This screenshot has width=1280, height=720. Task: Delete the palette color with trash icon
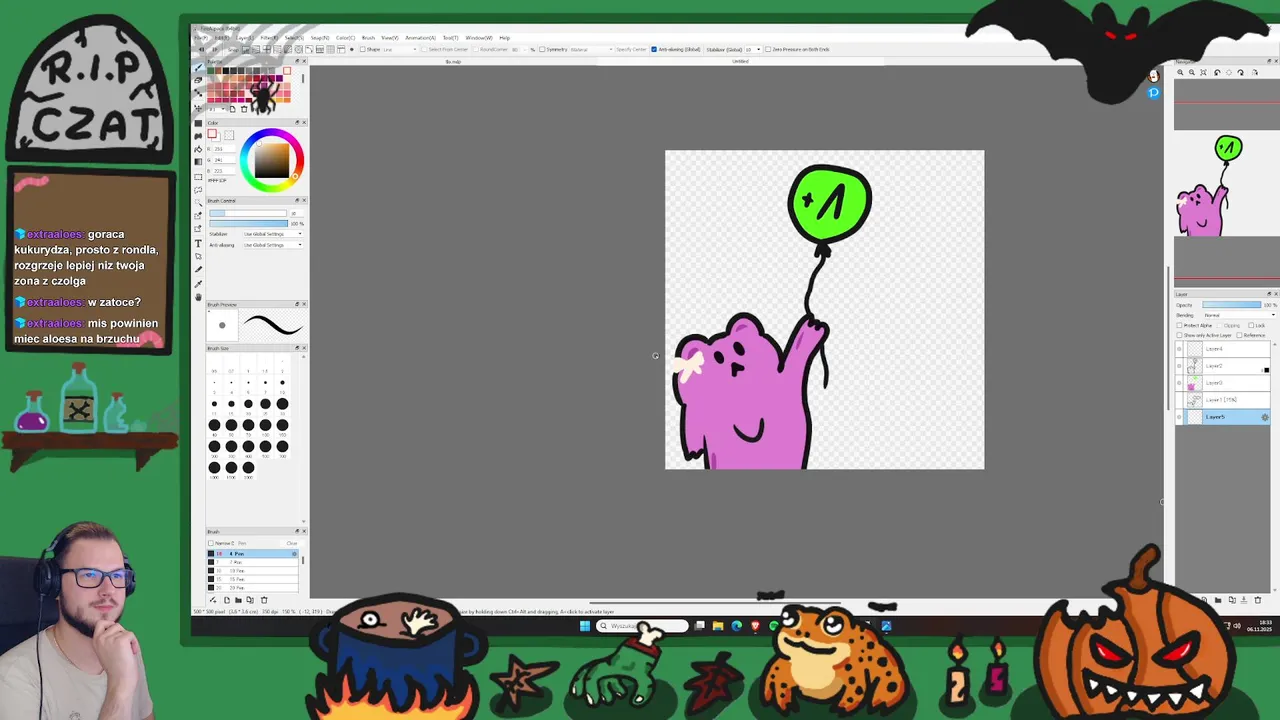pos(244,109)
